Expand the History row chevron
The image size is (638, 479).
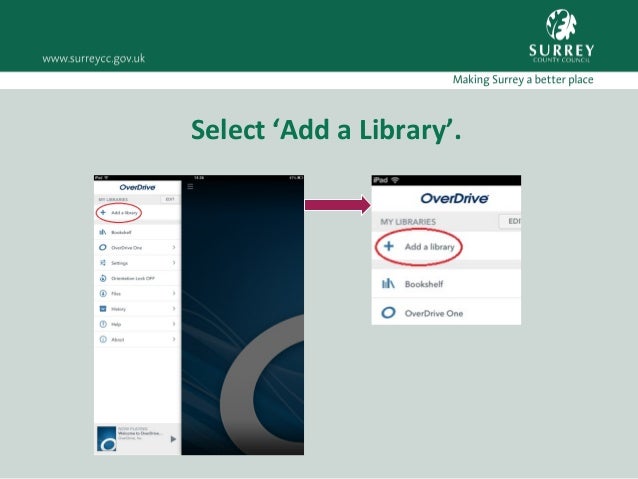pos(174,309)
